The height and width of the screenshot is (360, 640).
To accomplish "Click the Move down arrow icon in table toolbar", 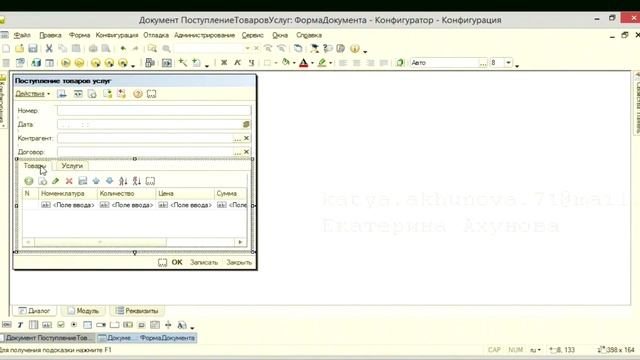I will [109, 181].
